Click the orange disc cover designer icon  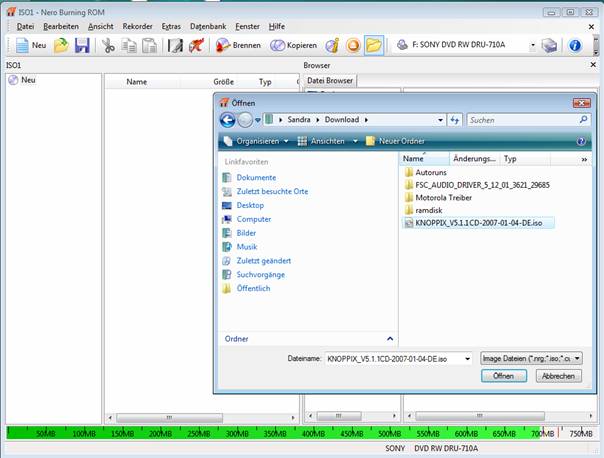tap(353, 45)
